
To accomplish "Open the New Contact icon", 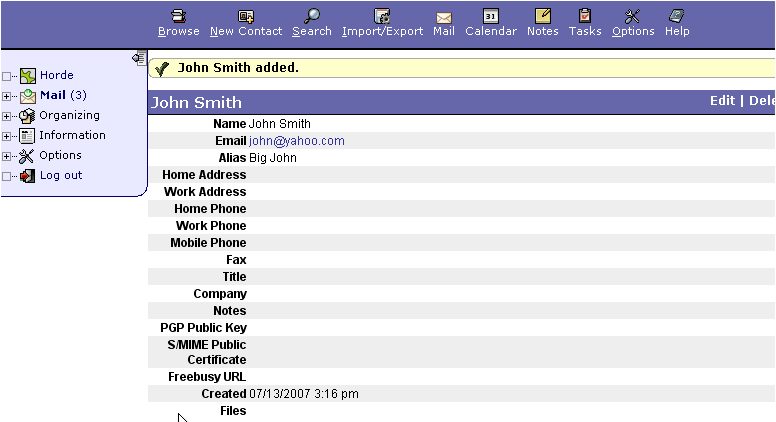I will (246, 15).
